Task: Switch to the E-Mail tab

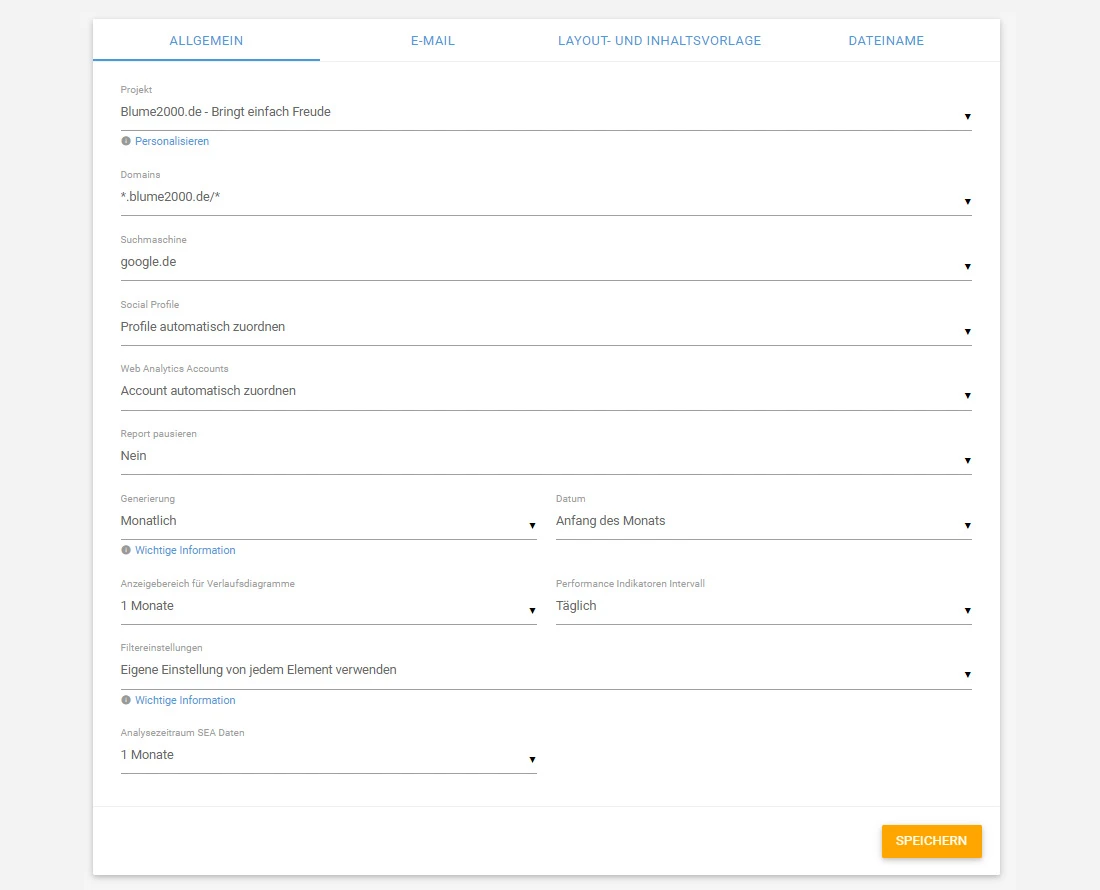Action: [x=432, y=41]
